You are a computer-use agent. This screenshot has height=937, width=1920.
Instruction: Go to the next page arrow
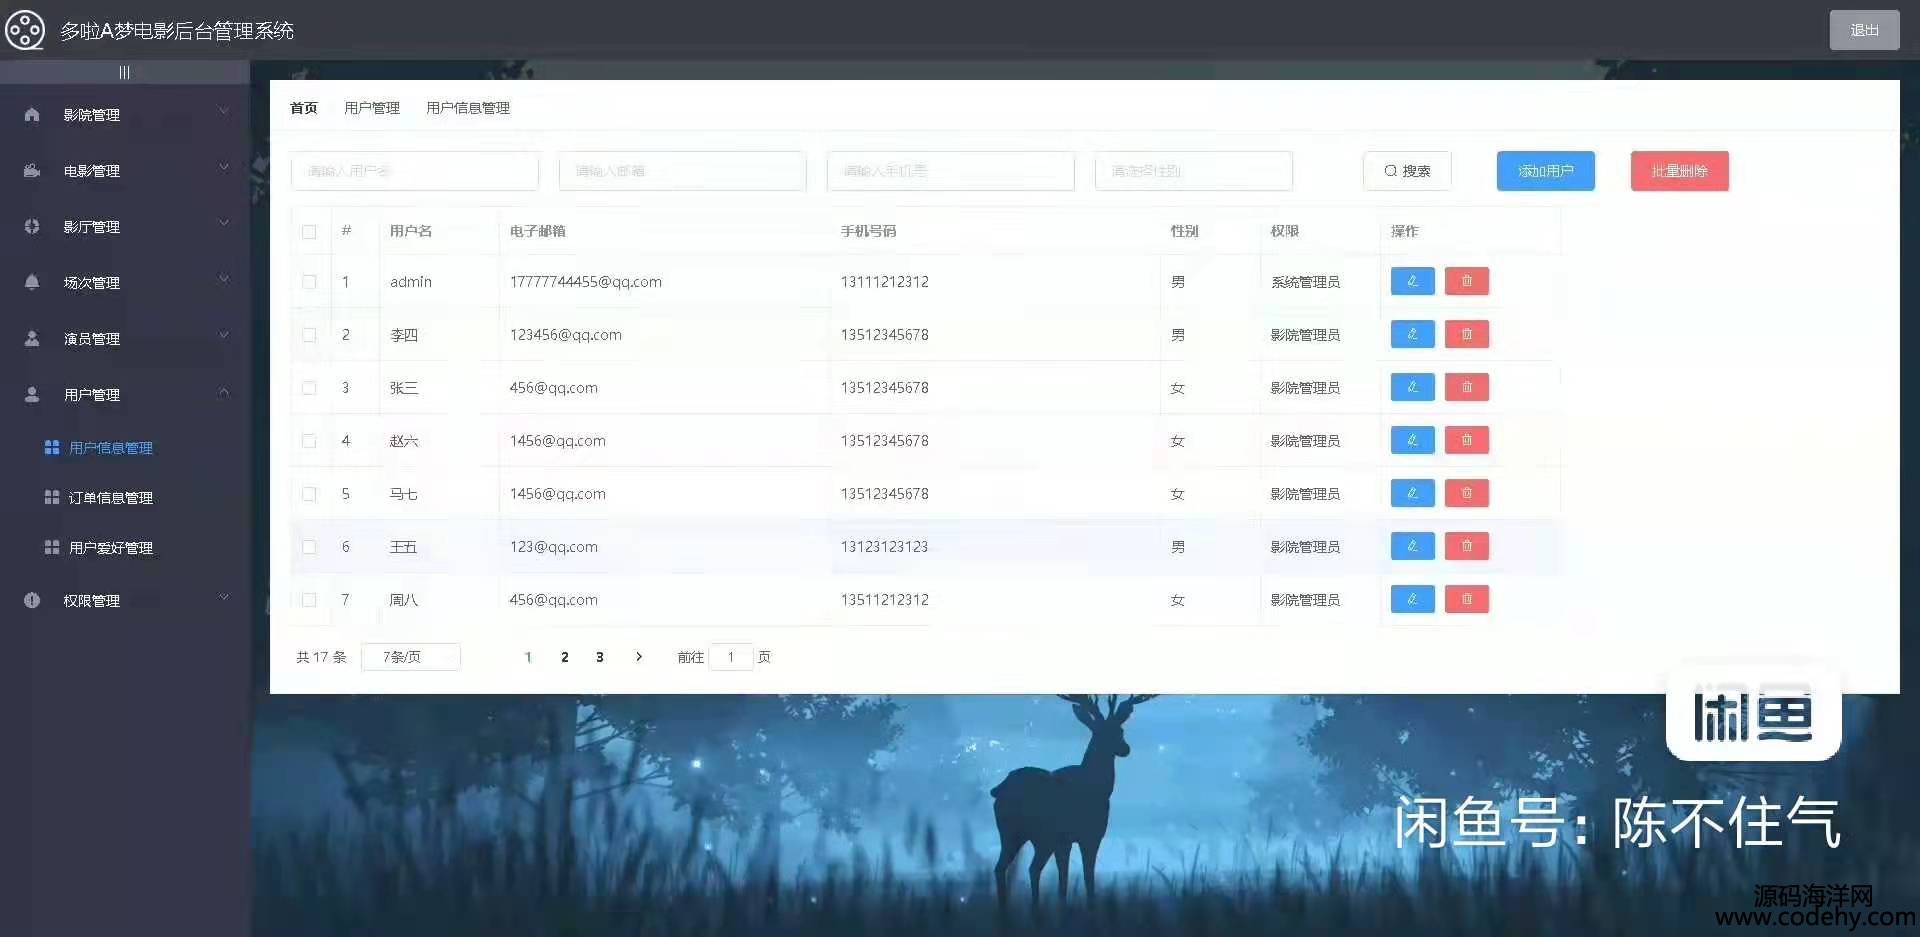(639, 657)
